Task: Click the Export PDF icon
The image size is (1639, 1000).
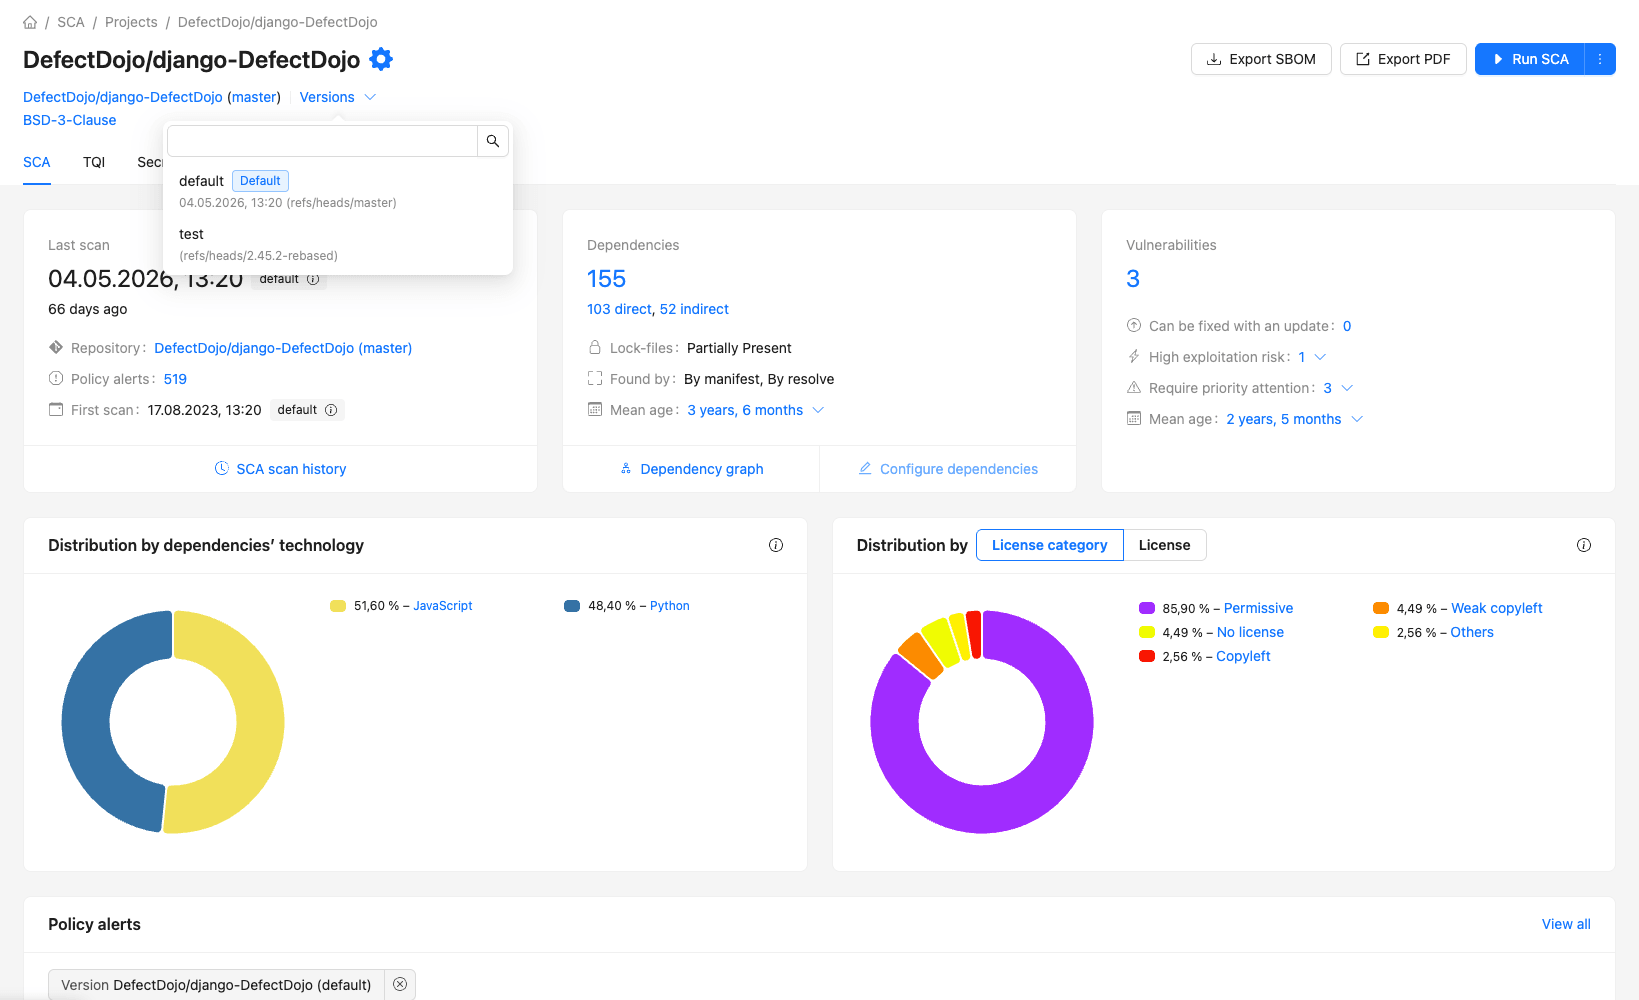Action: pyautogui.click(x=1363, y=59)
